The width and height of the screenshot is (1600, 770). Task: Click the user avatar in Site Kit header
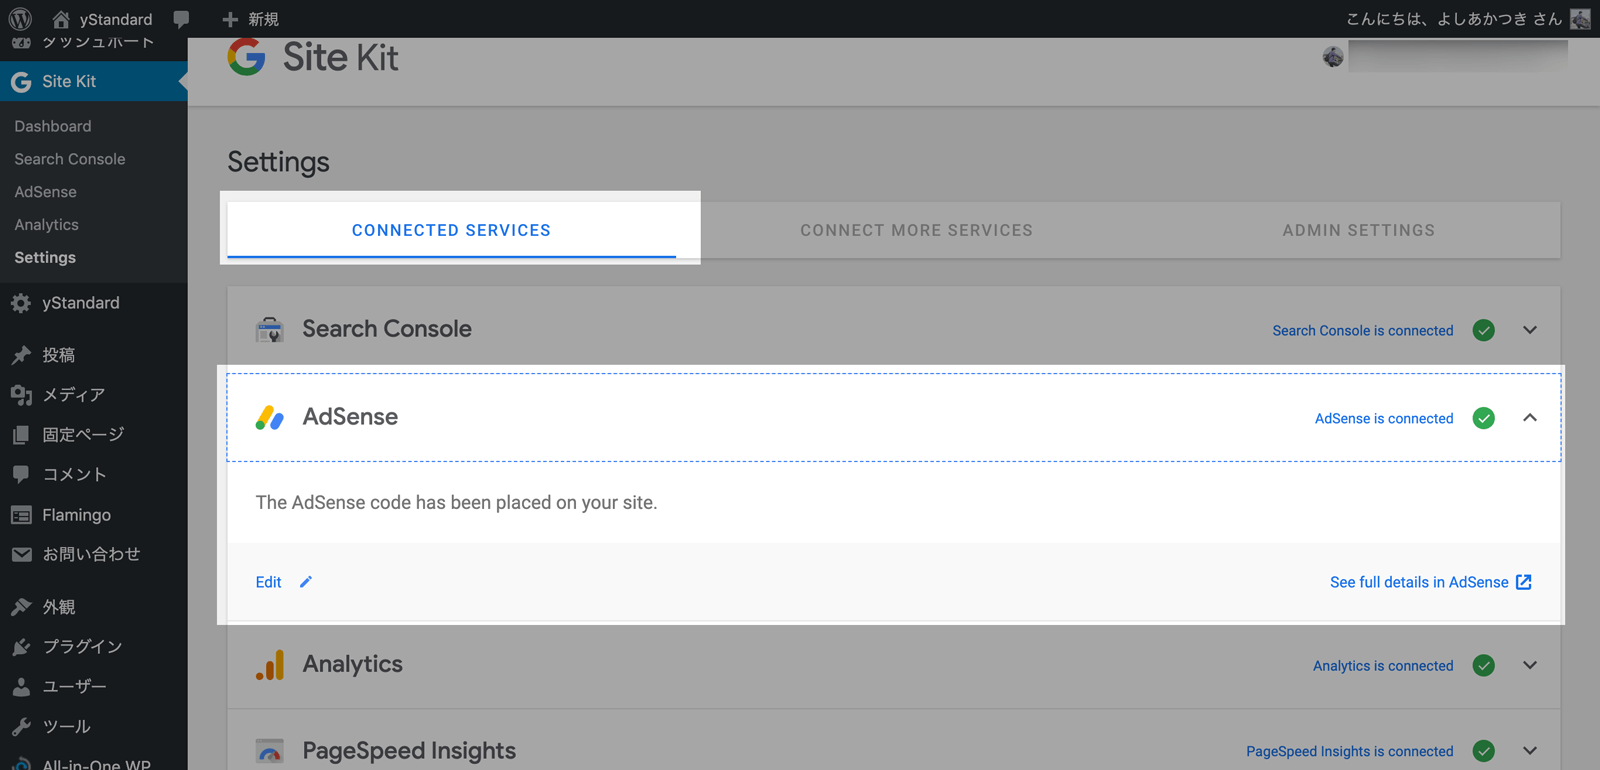(x=1333, y=57)
